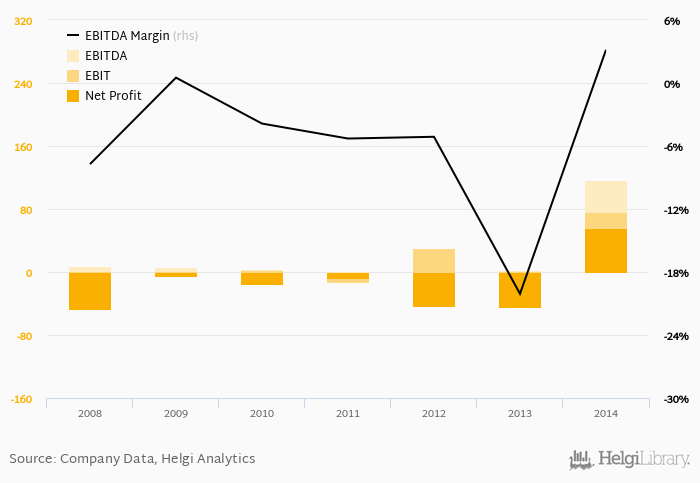Click the EBITDA legend color swatch
This screenshot has width=700, height=483.
(x=73, y=56)
